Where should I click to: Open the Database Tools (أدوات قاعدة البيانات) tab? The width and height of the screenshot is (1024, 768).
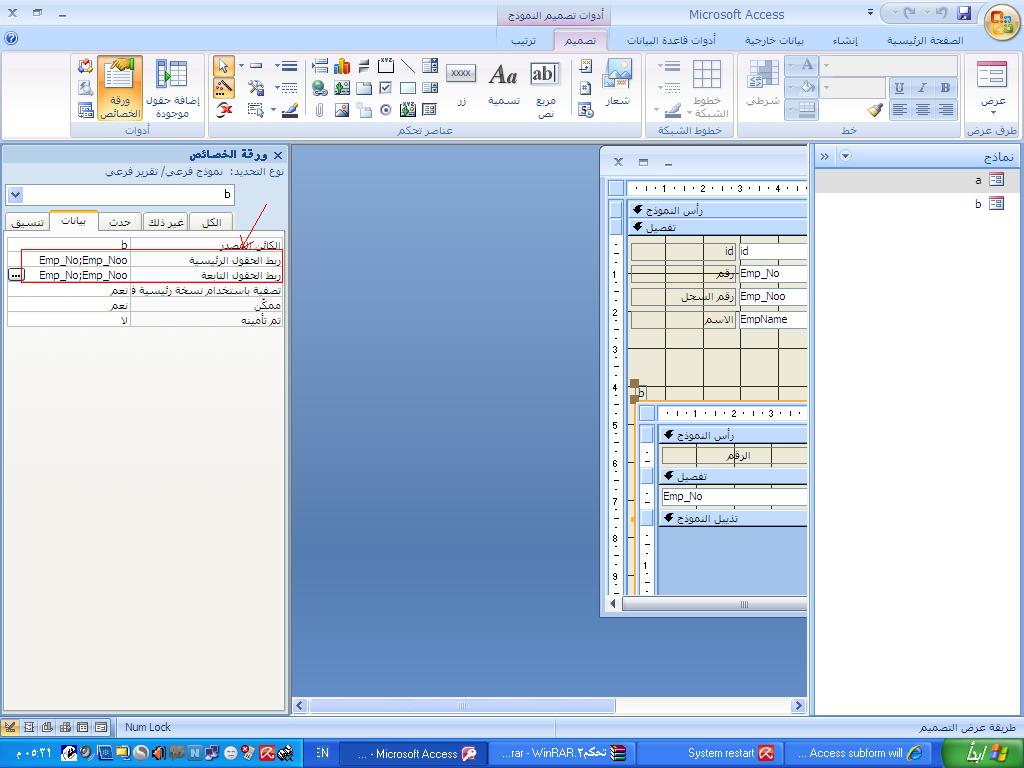pyautogui.click(x=671, y=40)
